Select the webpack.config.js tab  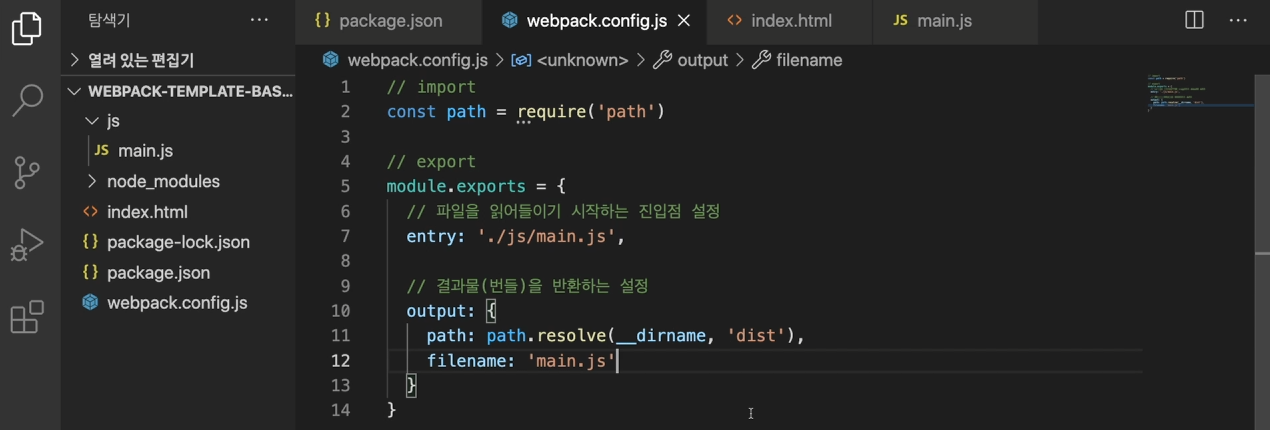tap(594, 20)
